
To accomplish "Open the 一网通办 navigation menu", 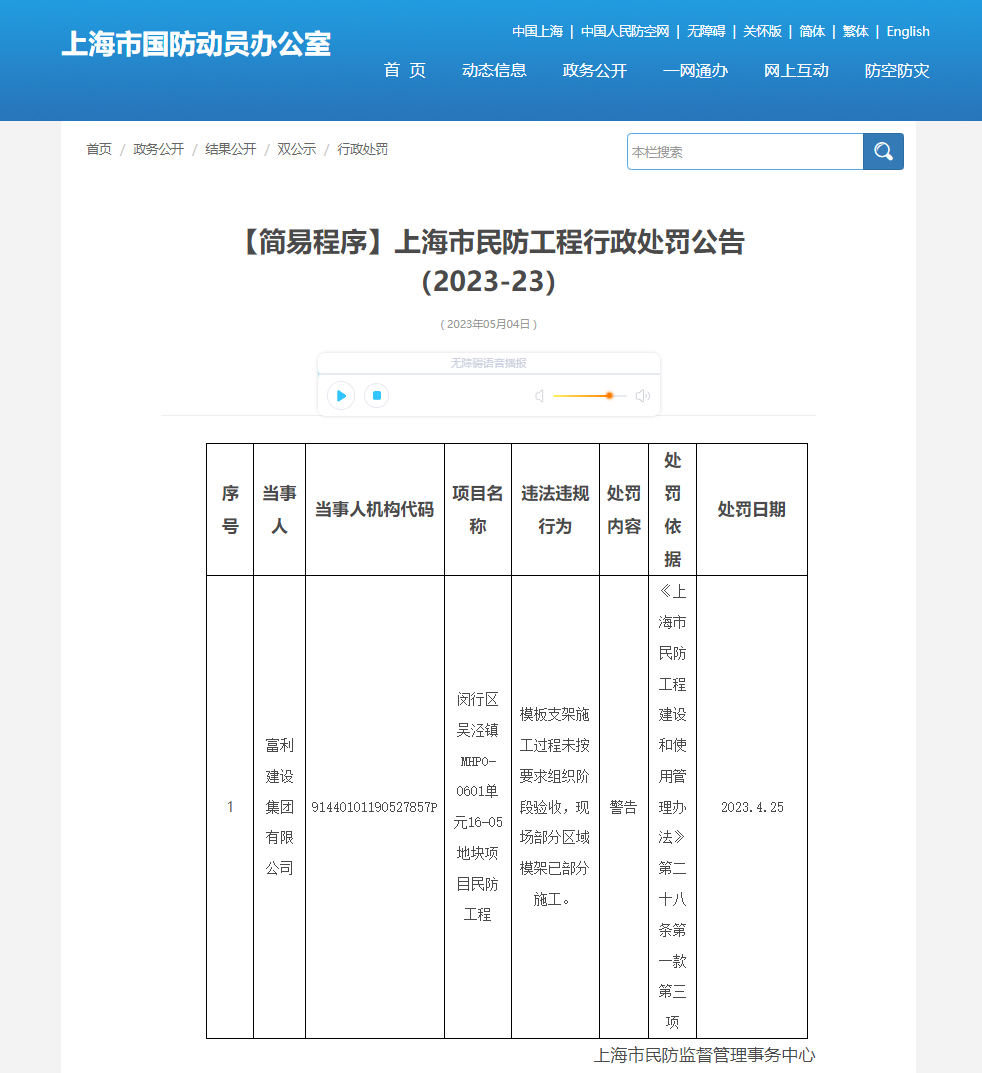I will [x=695, y=70].
